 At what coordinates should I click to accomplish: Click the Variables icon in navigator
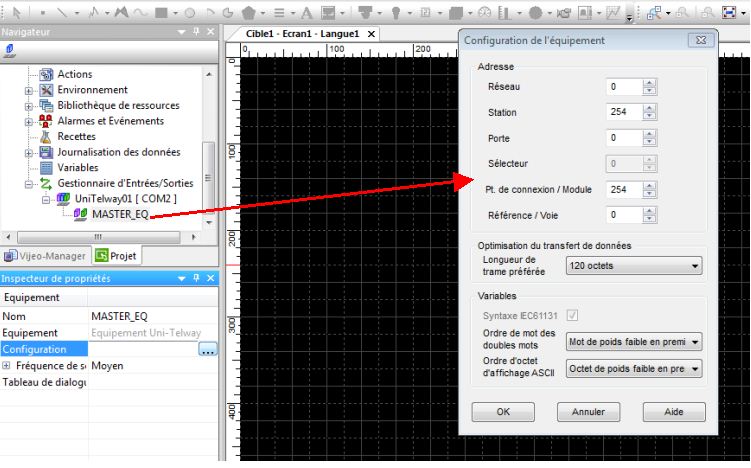[46, 168]
